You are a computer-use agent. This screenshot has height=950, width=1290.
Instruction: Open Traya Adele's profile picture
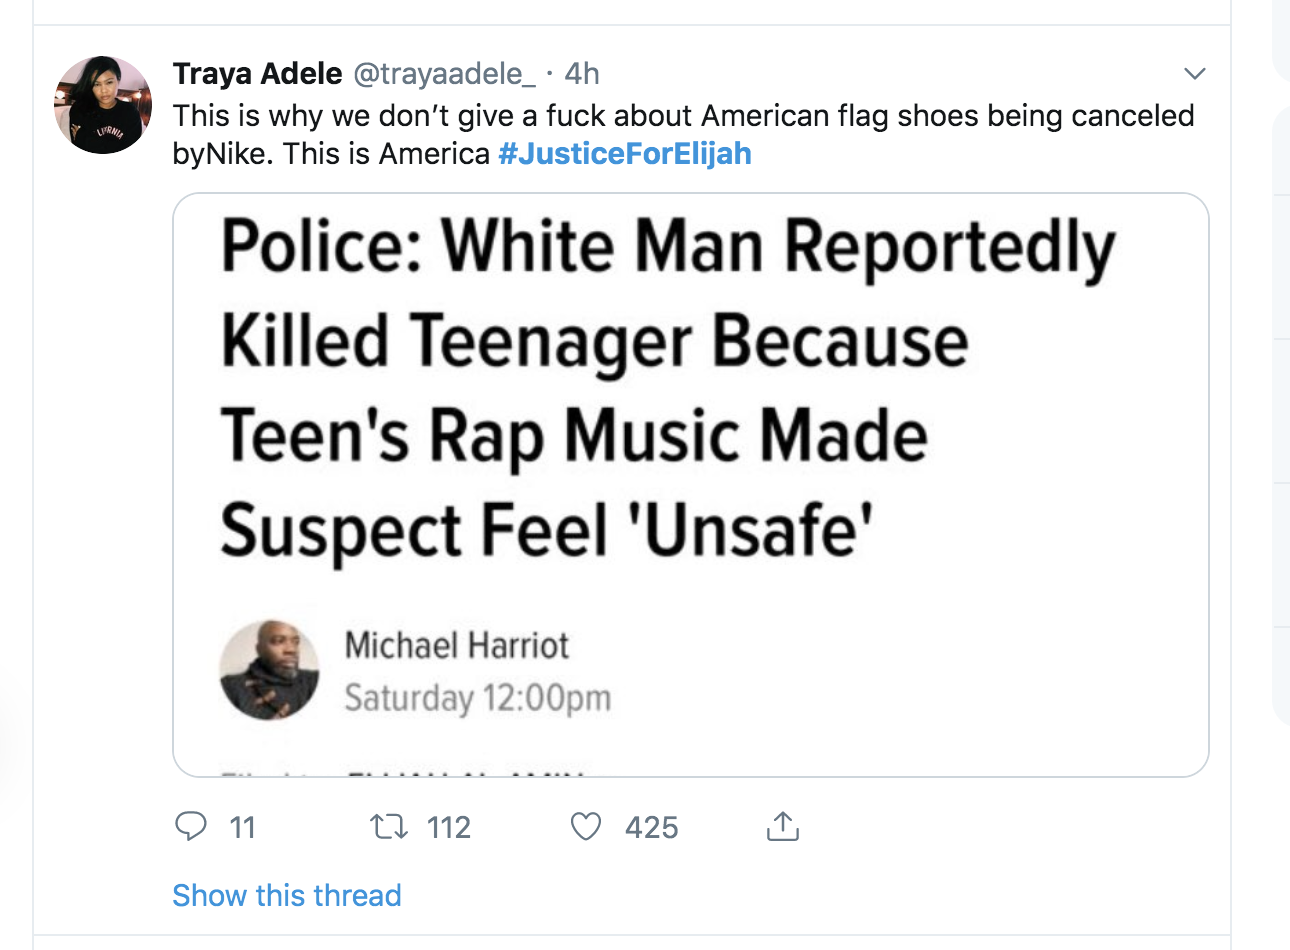103,105
